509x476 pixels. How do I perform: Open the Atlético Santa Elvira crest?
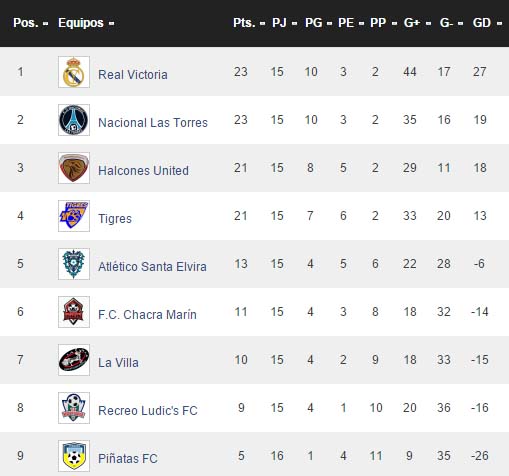74,264
